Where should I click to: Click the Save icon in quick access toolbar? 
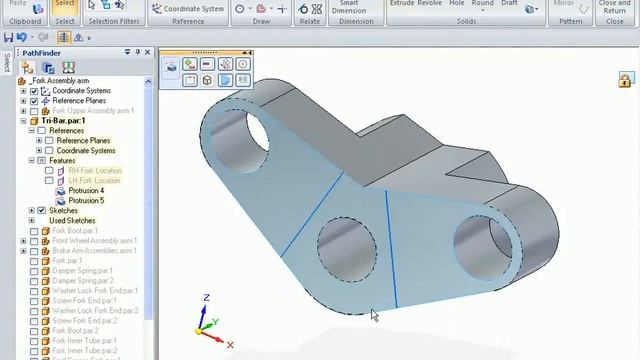8,38
